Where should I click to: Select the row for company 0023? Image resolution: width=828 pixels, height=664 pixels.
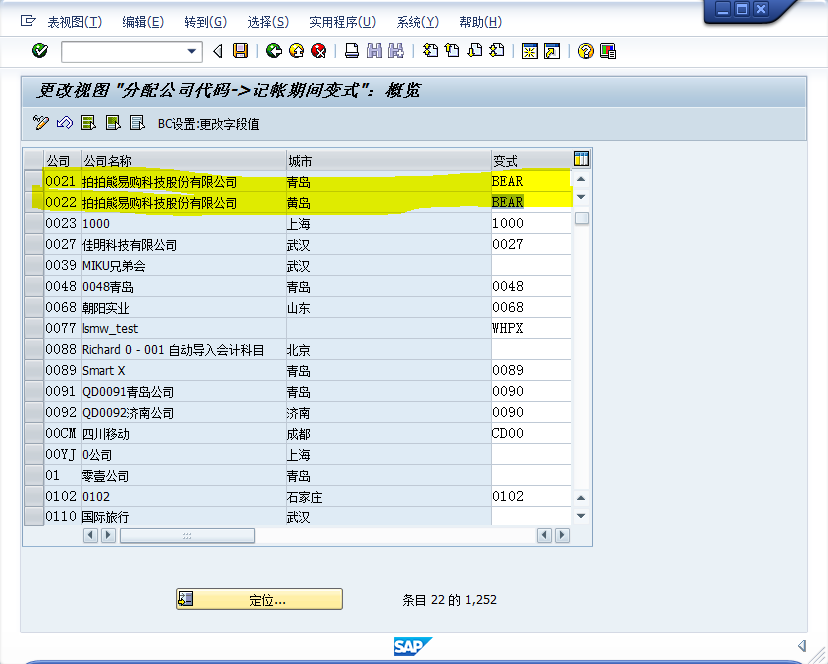(x=34, y=223)
